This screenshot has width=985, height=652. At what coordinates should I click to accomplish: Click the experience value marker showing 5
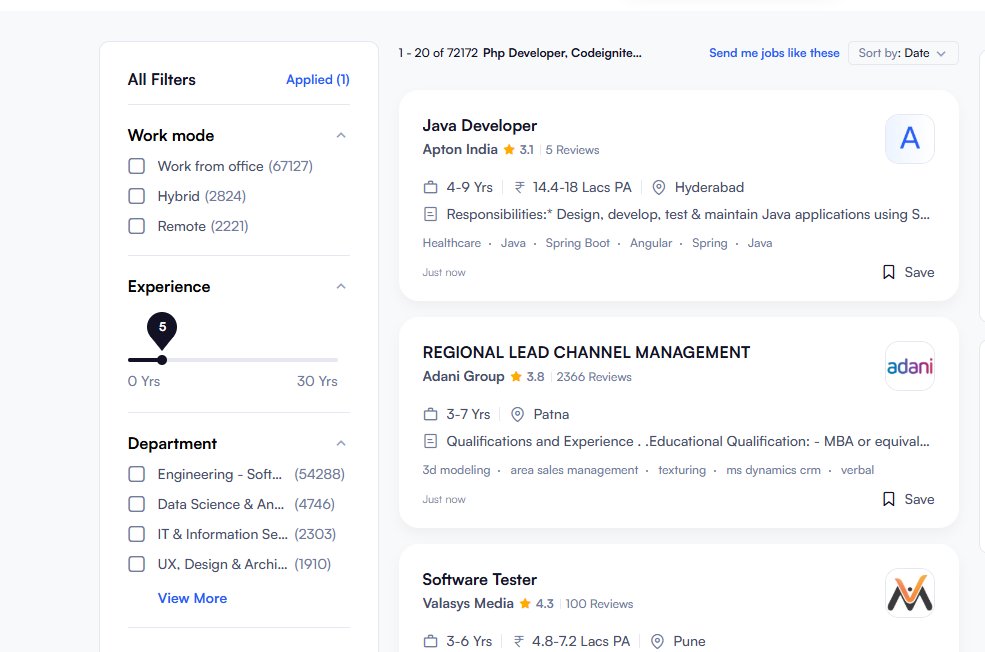162,329
